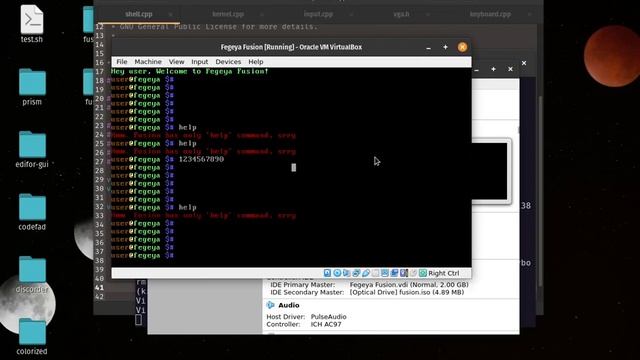Open the Machine menu in the VM window
Image resolution: width=640 pixels, height=360 pixels.
148,62
